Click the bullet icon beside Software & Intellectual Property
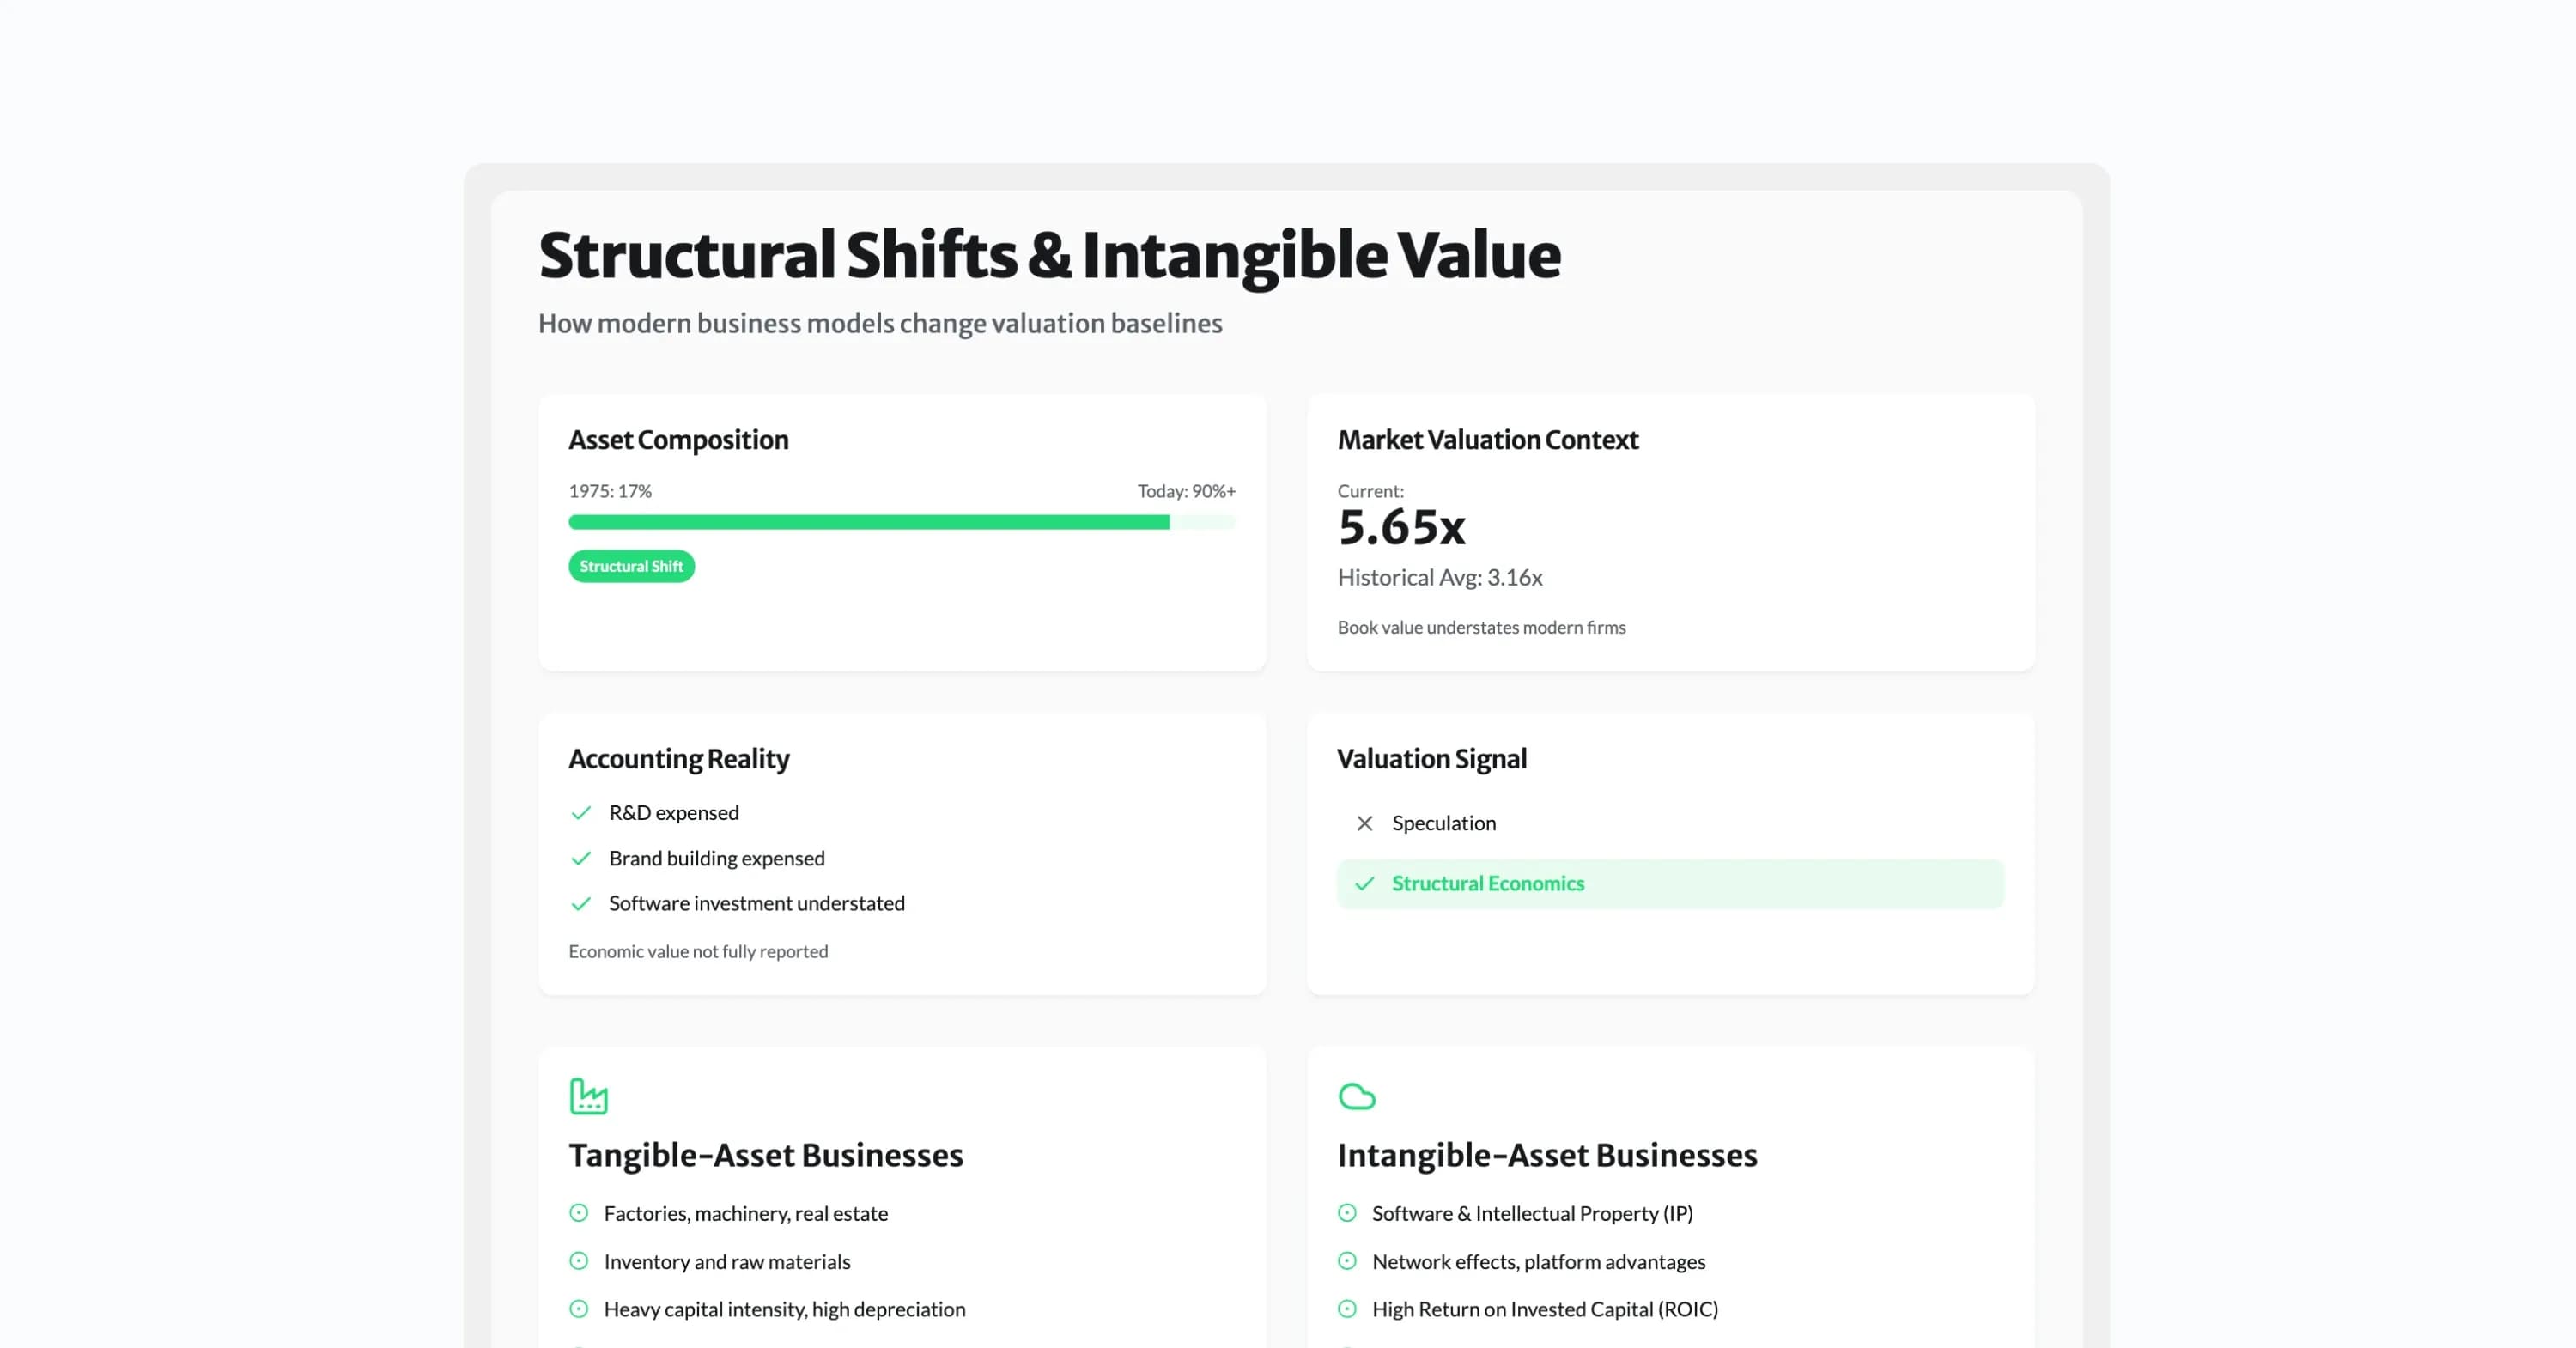The height and width of the screenshot is (1348, 2576). point(1347,1213)
